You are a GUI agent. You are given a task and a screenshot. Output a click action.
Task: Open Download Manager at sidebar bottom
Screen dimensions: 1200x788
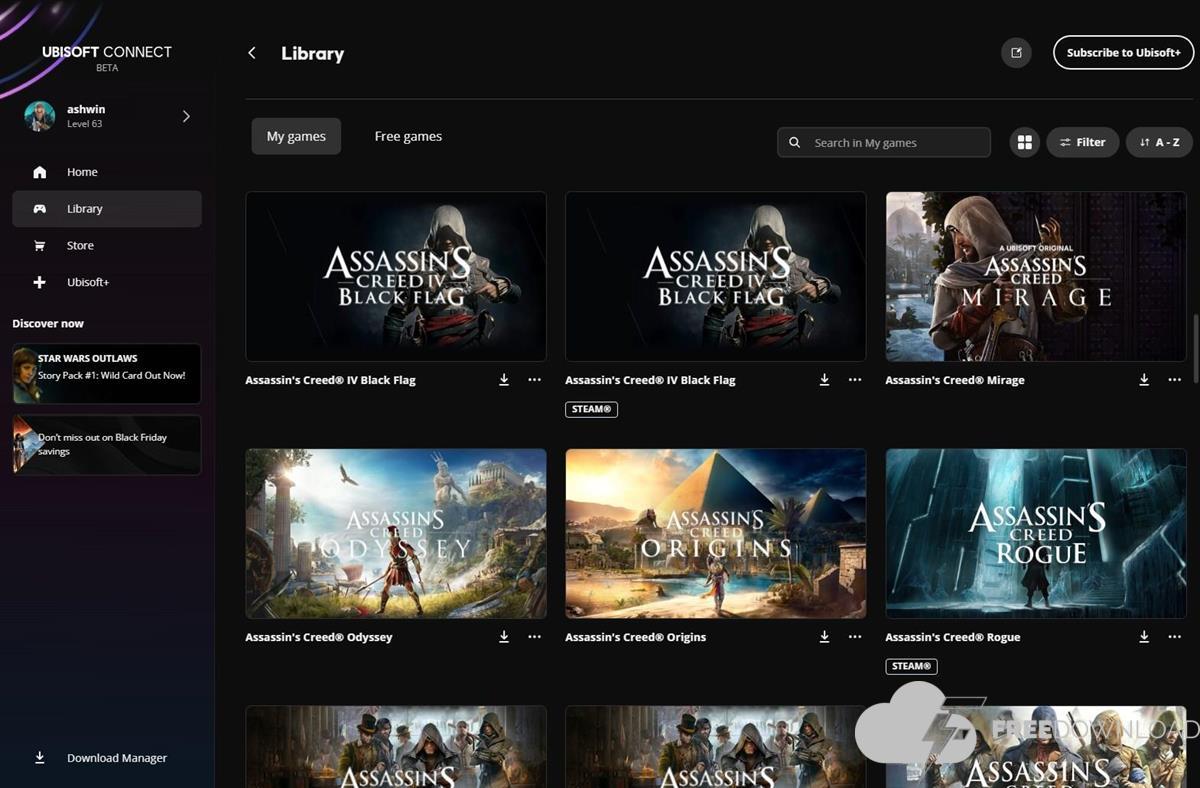116,758
